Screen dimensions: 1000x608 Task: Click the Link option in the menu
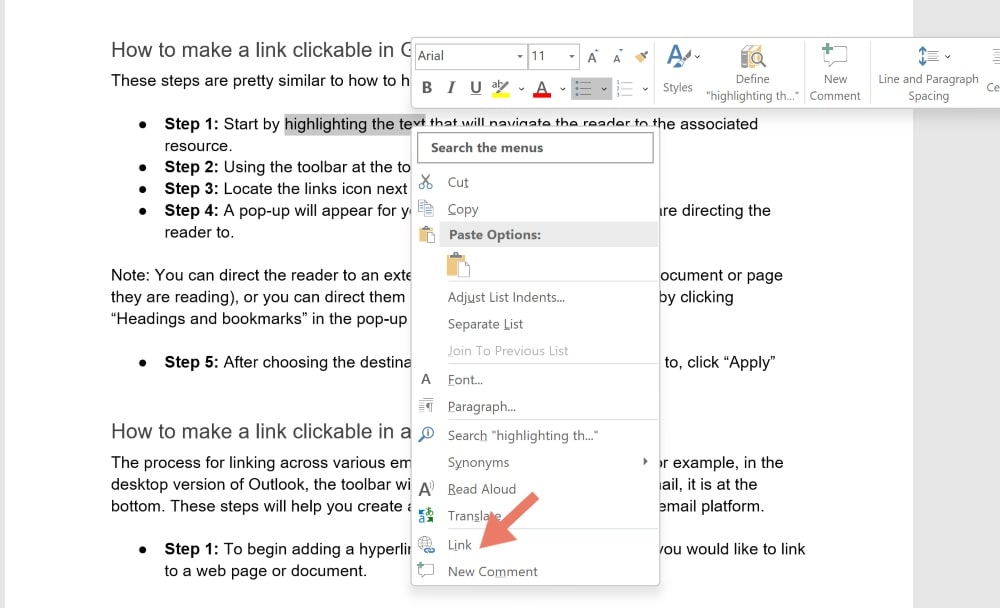(459, 545)
